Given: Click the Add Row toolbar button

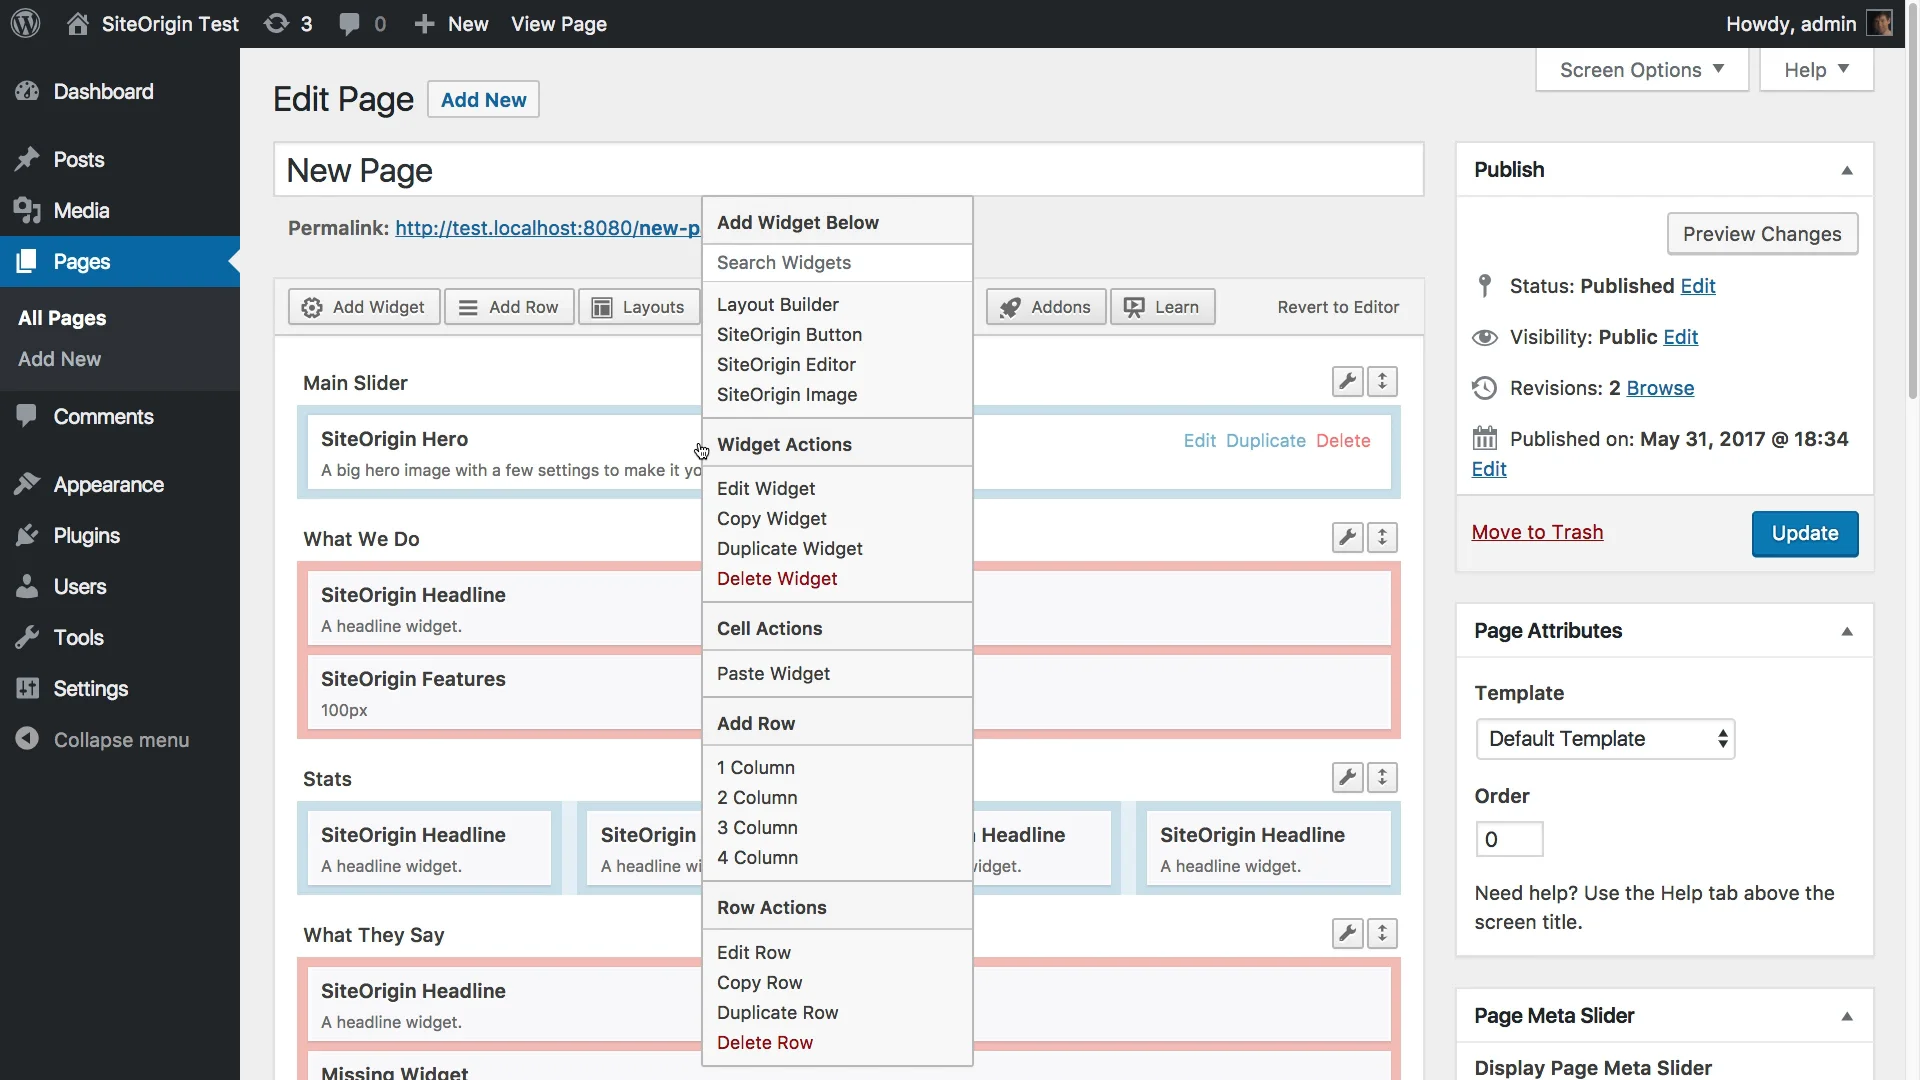Looking at the screenshot, I should point(509,307).
